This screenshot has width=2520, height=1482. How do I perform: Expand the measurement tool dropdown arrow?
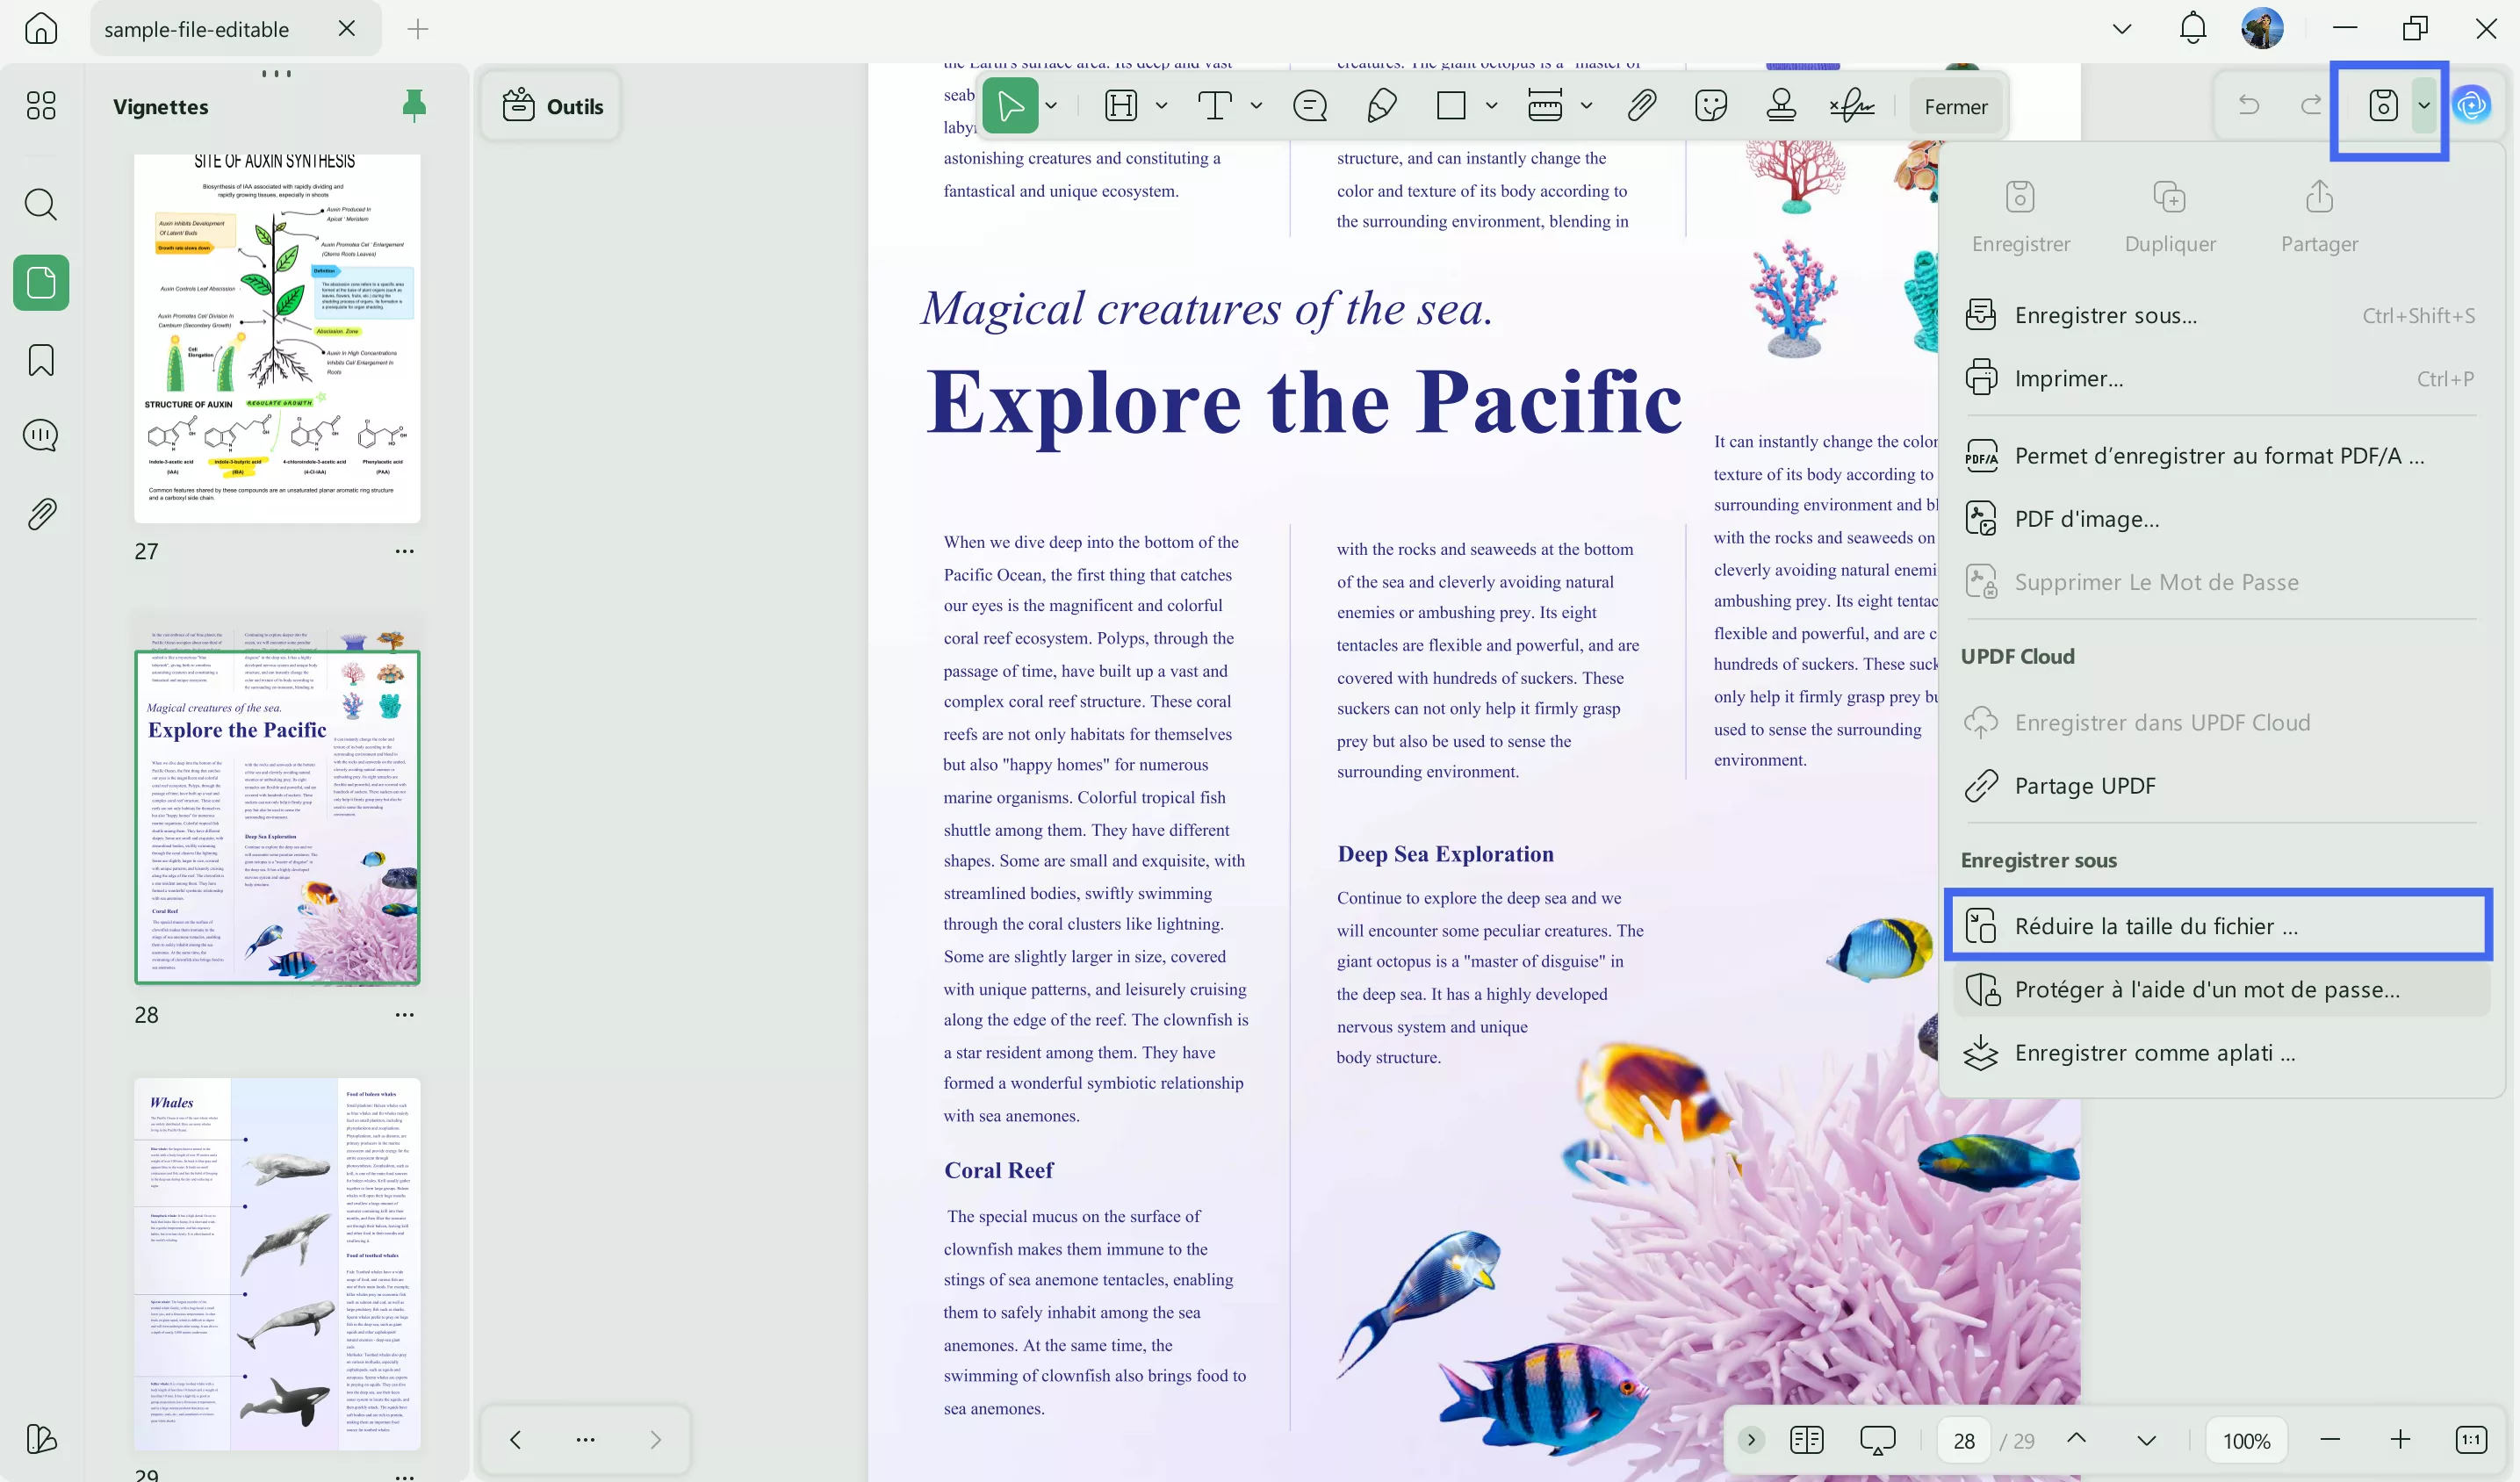[1586, 105]
